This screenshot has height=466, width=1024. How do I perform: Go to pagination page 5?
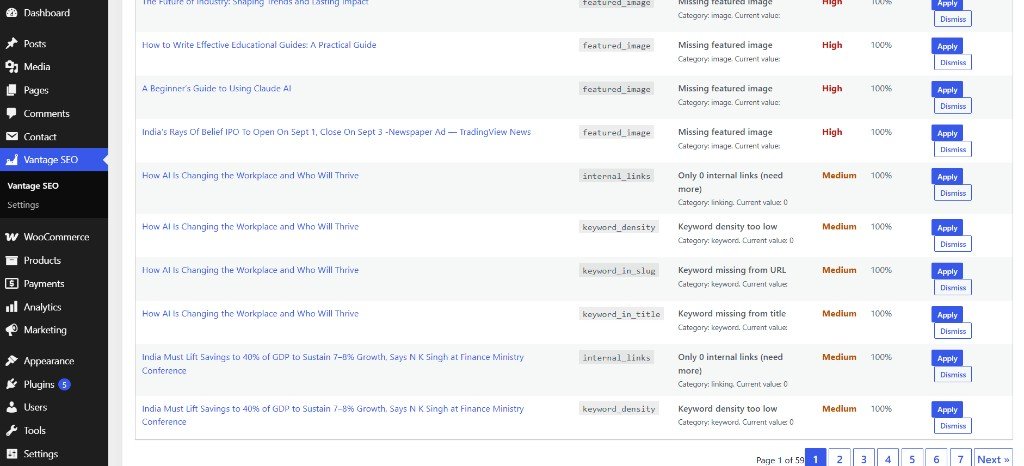coord(912,459)
